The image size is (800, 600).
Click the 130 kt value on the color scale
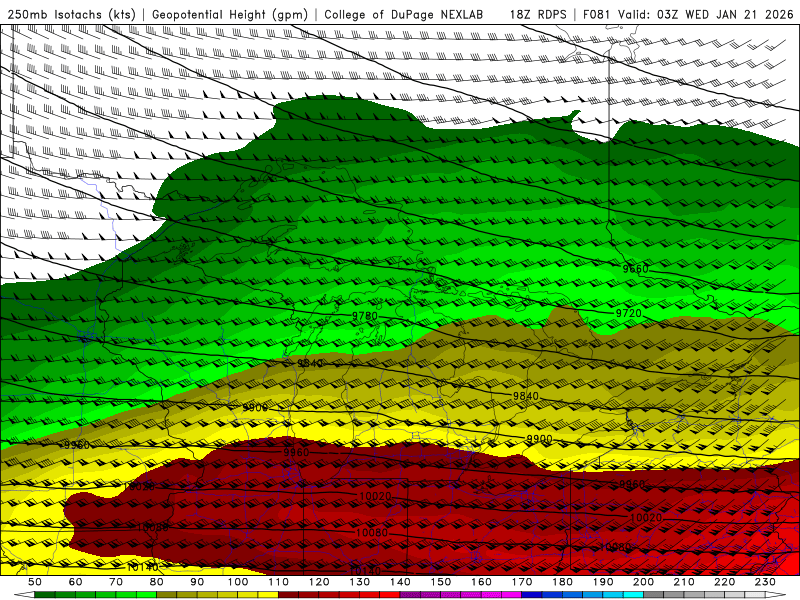(x=360, y=582)
